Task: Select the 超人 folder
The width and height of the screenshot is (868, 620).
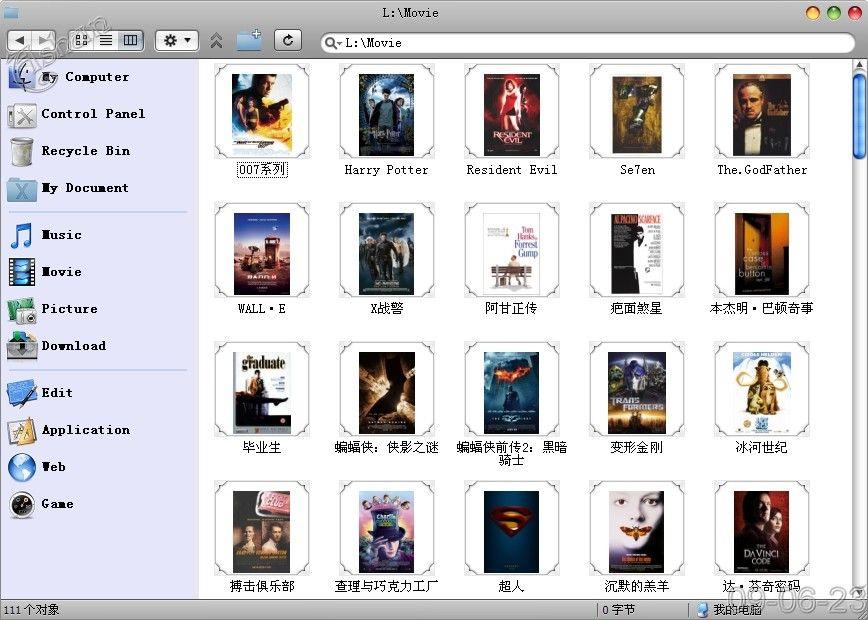Action: click(x=512, y=528)
